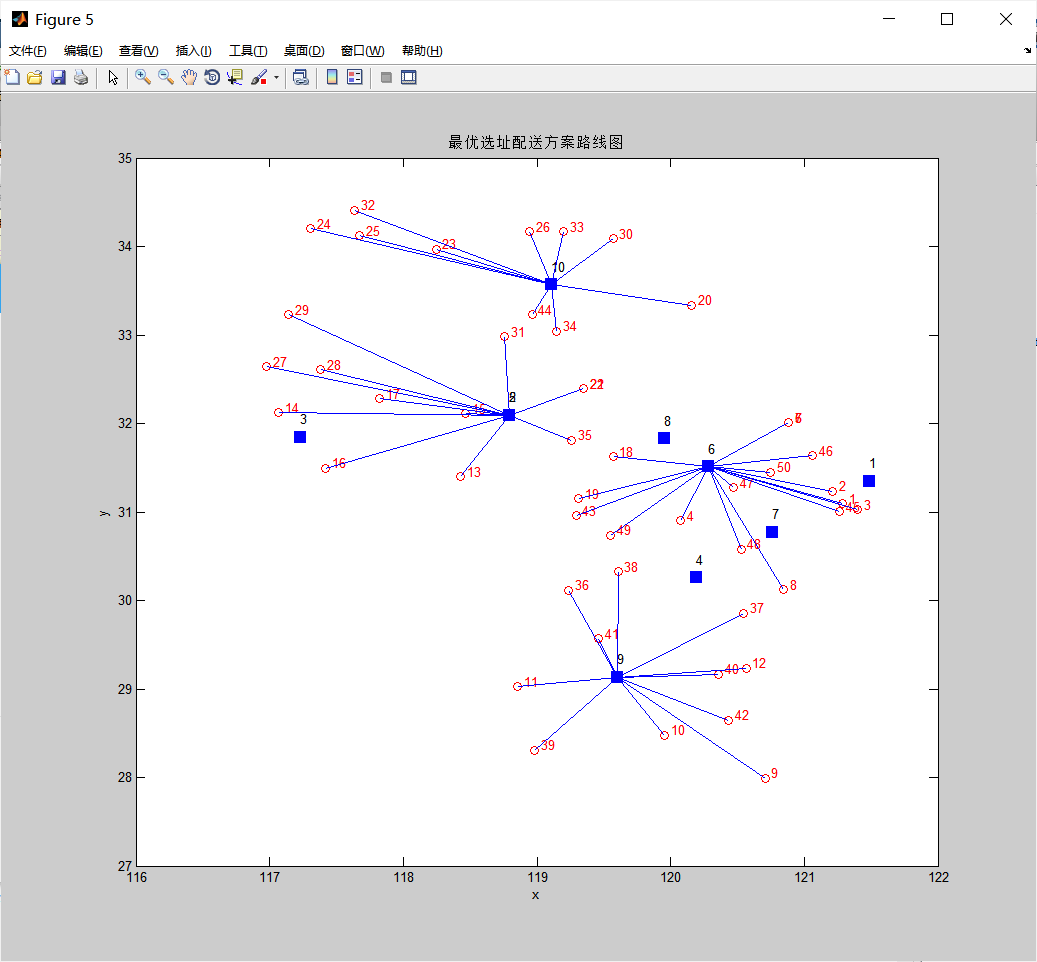Click the blue square labeled 3
The image size is (1037, 962).
[300, 437]
